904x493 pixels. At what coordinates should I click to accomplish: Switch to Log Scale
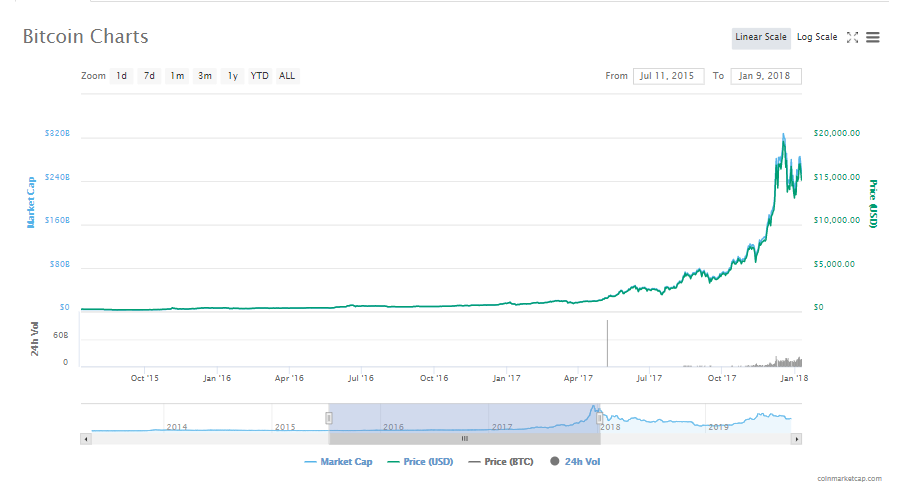[817, 37]
